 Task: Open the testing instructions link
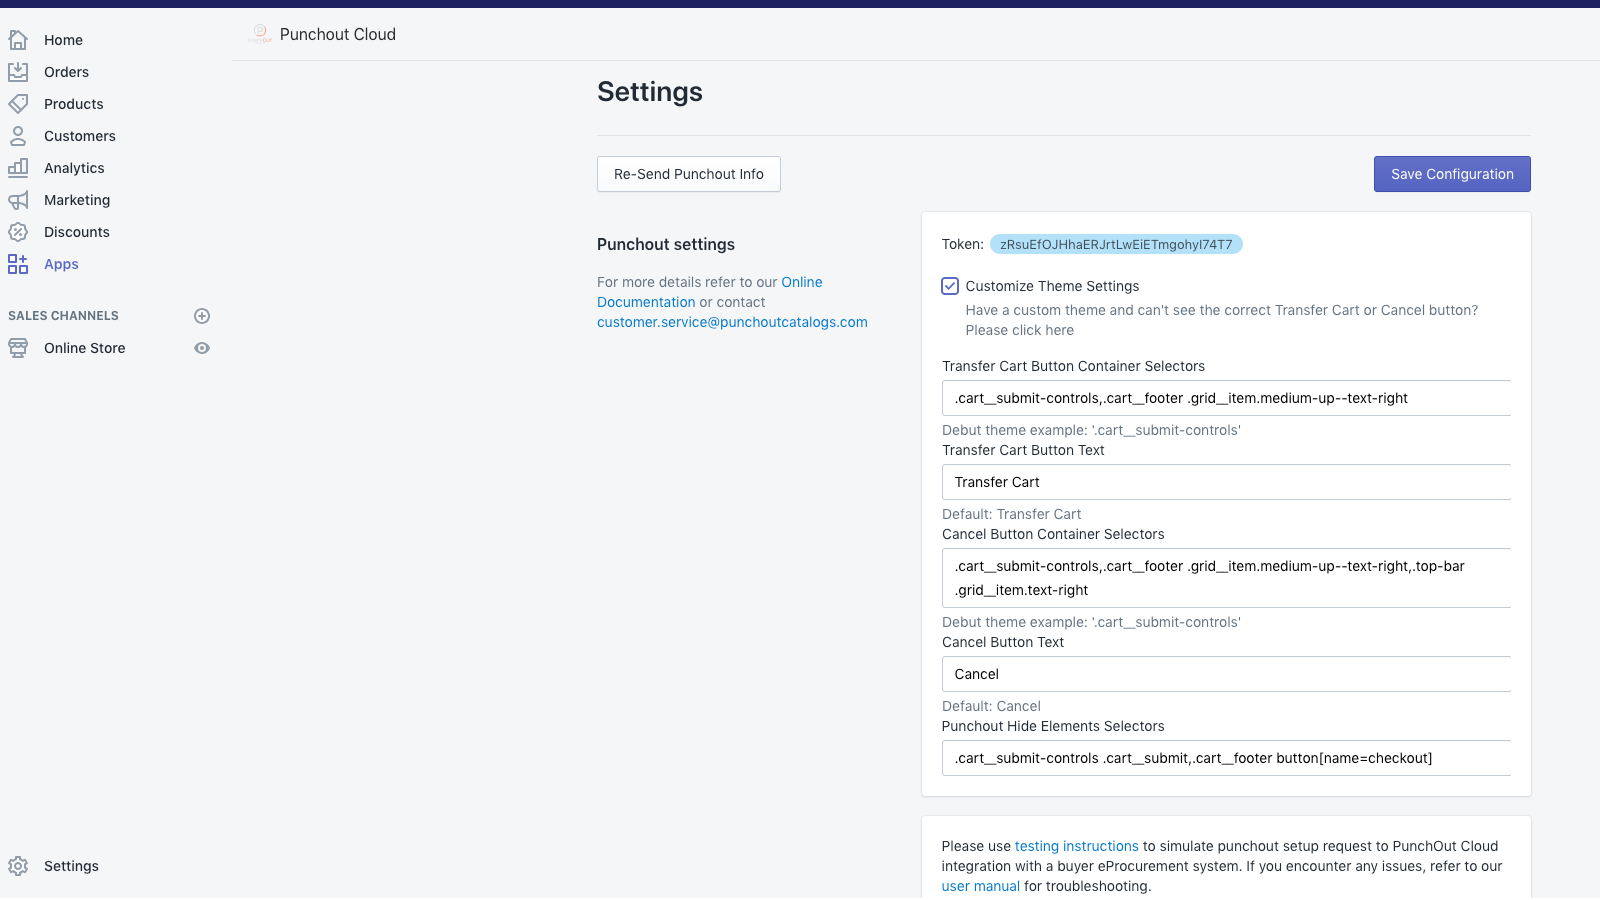click(x=1077, y=846)
